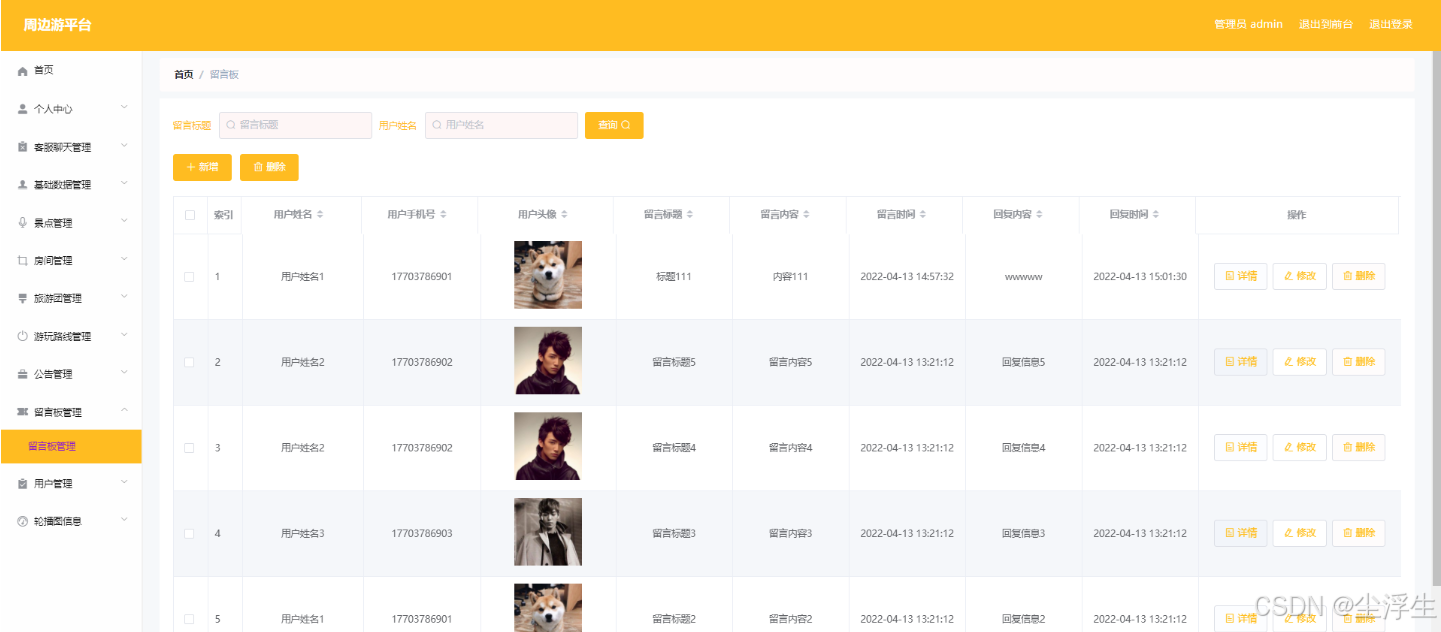Viewport: 1441px width, 632px height.
Task: Open 公告管理 menu label
Action: tap(53, 374)
